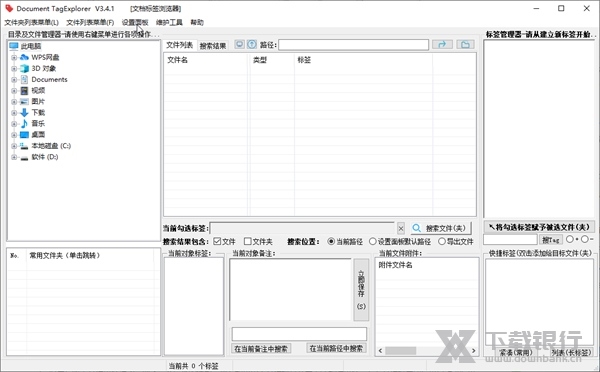
Task: Click the up-arrow go-to-parent icon
Action: (x=252, y=44)
